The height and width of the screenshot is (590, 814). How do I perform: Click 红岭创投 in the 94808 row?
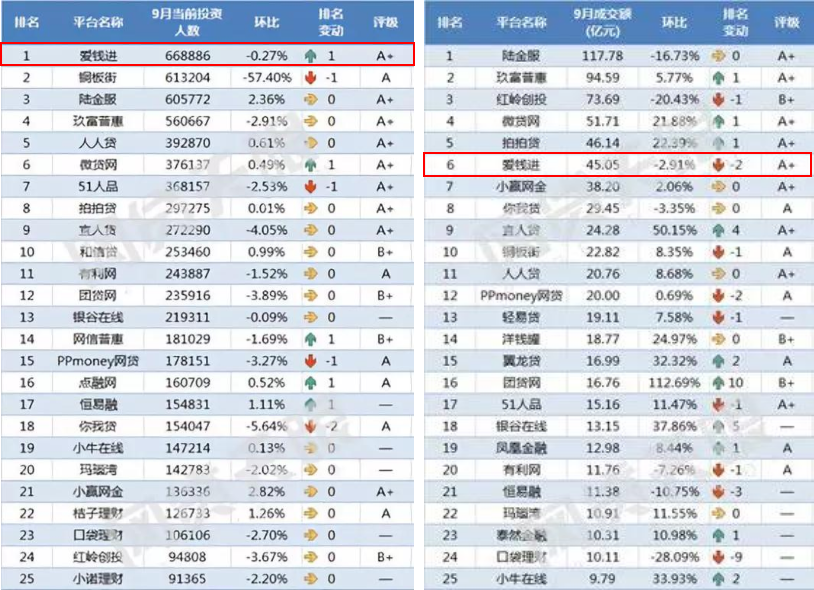pos(98,557)
